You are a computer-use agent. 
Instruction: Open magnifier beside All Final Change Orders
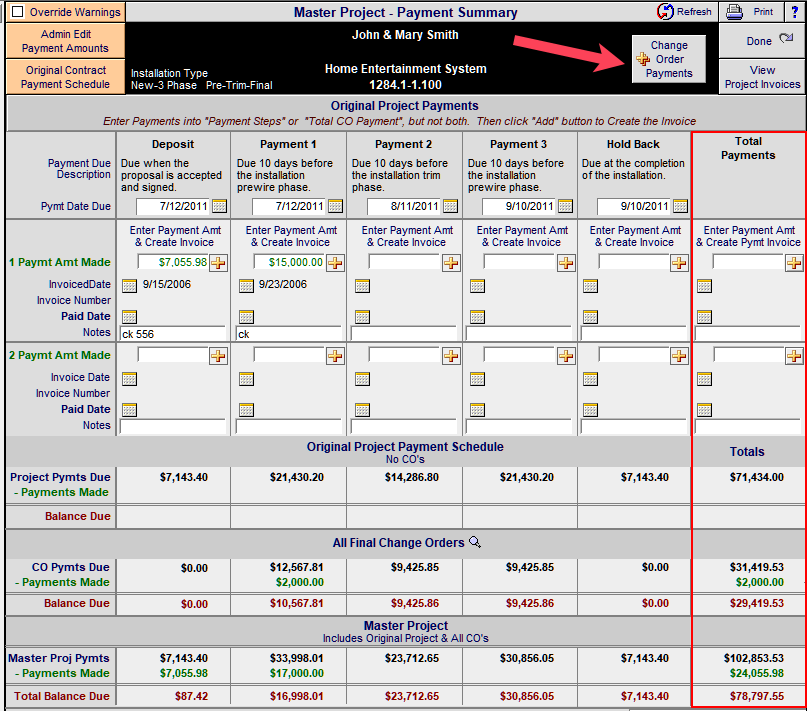pyautogui.click(x=475, y=542)
